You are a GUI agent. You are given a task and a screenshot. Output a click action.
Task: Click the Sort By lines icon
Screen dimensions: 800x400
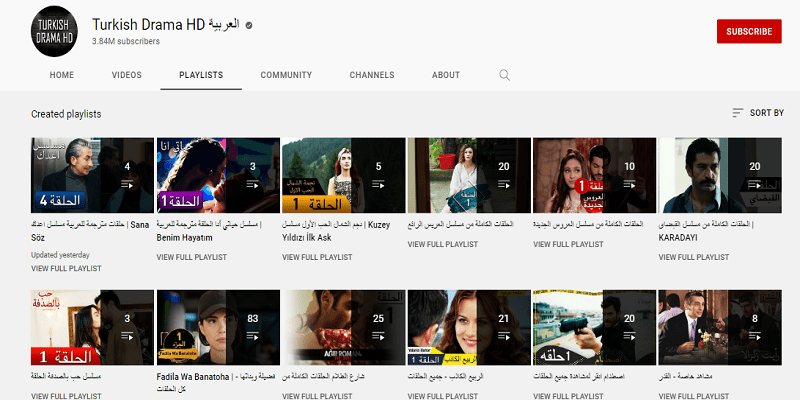pyautogui.click(x=738, y=113)
